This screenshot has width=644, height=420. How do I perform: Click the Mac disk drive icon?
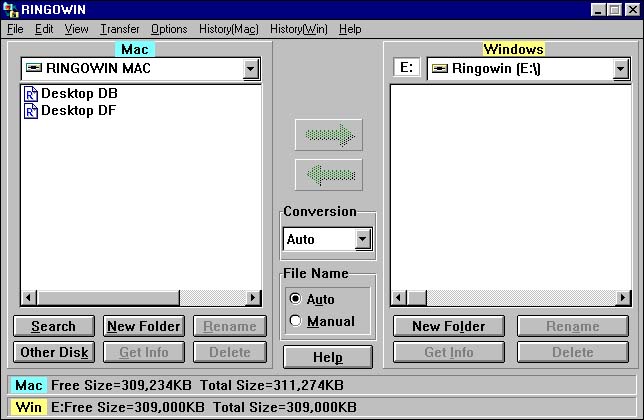pos(33,69)
